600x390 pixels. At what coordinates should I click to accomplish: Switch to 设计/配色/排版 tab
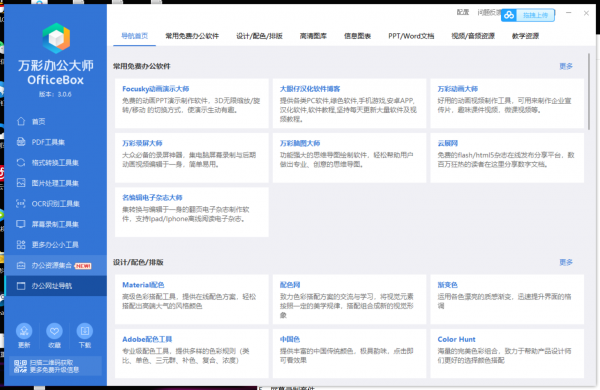tap(259, 36)
